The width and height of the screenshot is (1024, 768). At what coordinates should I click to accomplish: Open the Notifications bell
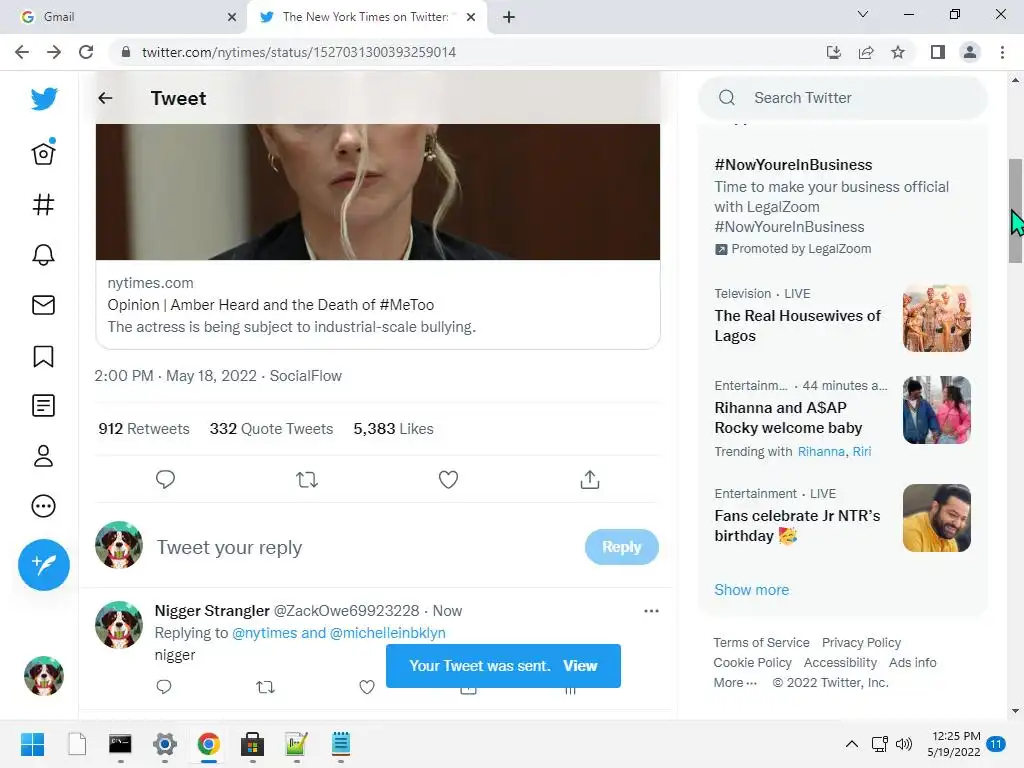(x=44, y=255)
